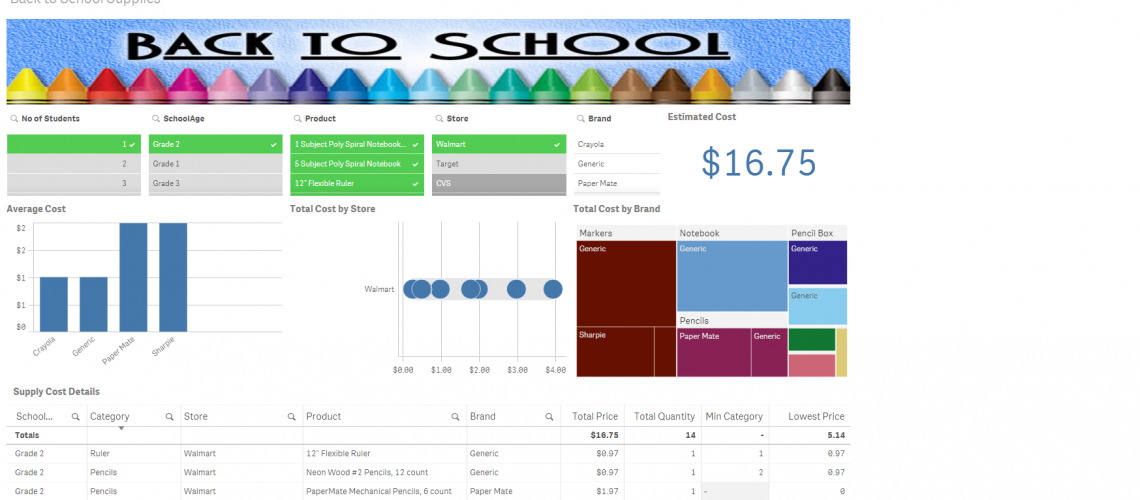The height and width of the screenshot is (500, 1140).
Task: Search the Product column in table
Action: pyautogui.click(x=455, y=417)
